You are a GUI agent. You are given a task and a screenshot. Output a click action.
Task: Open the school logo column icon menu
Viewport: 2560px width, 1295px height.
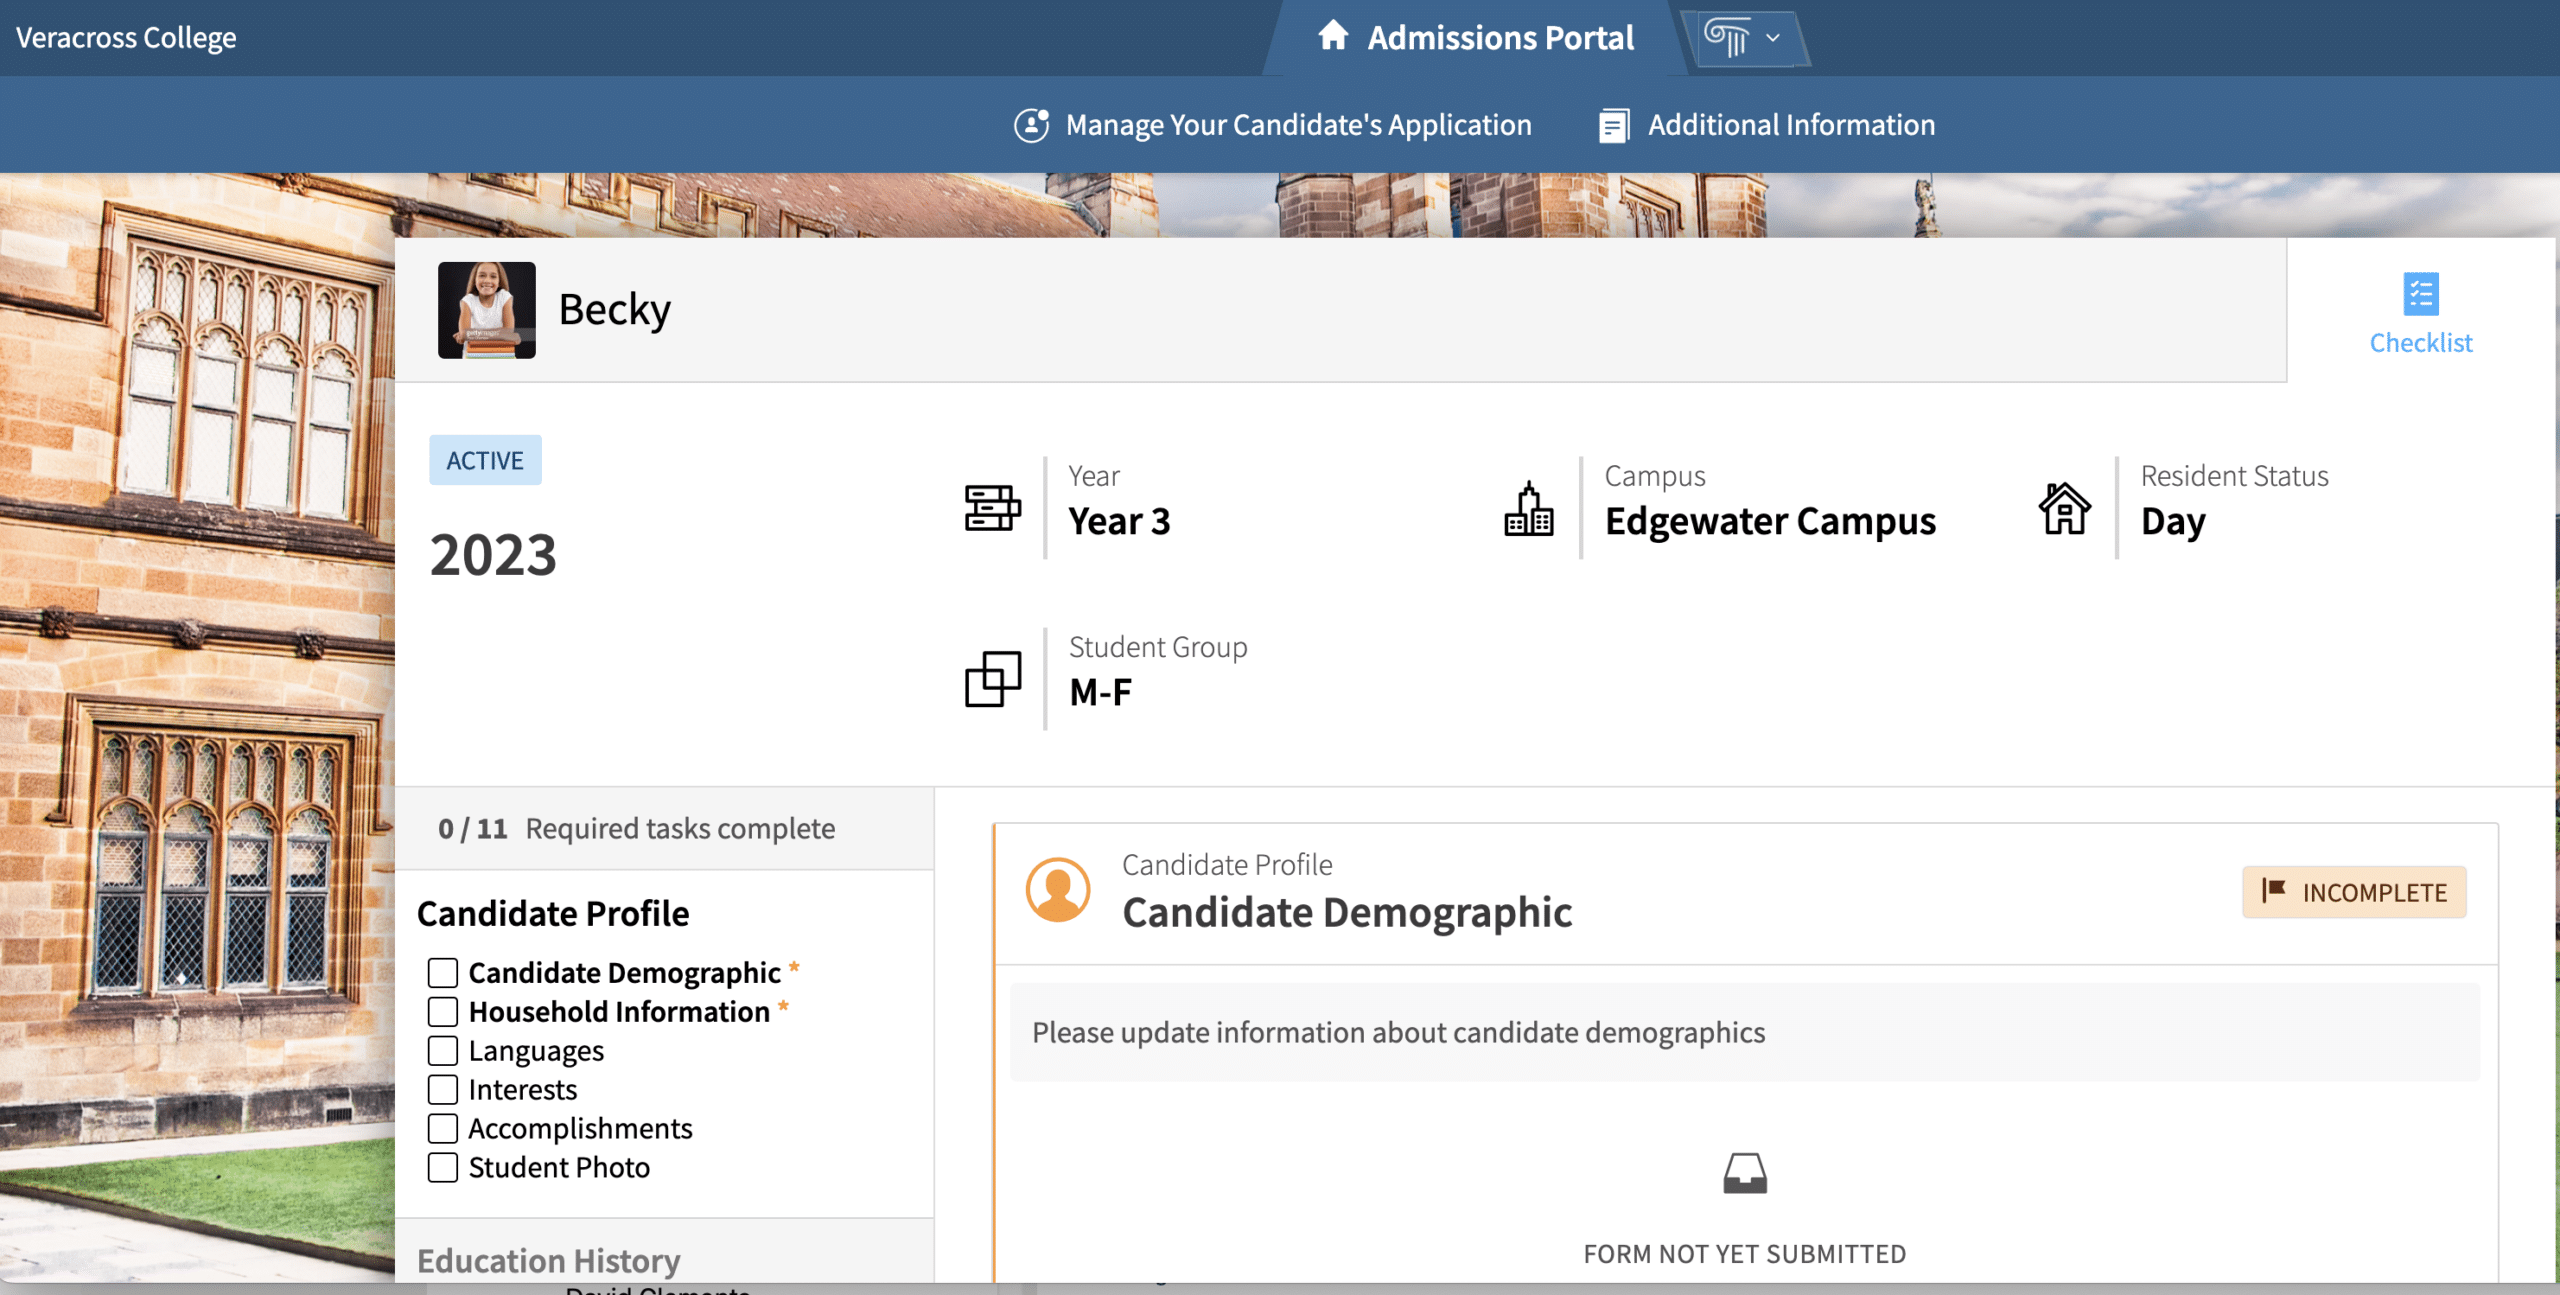click(1727, 38)
